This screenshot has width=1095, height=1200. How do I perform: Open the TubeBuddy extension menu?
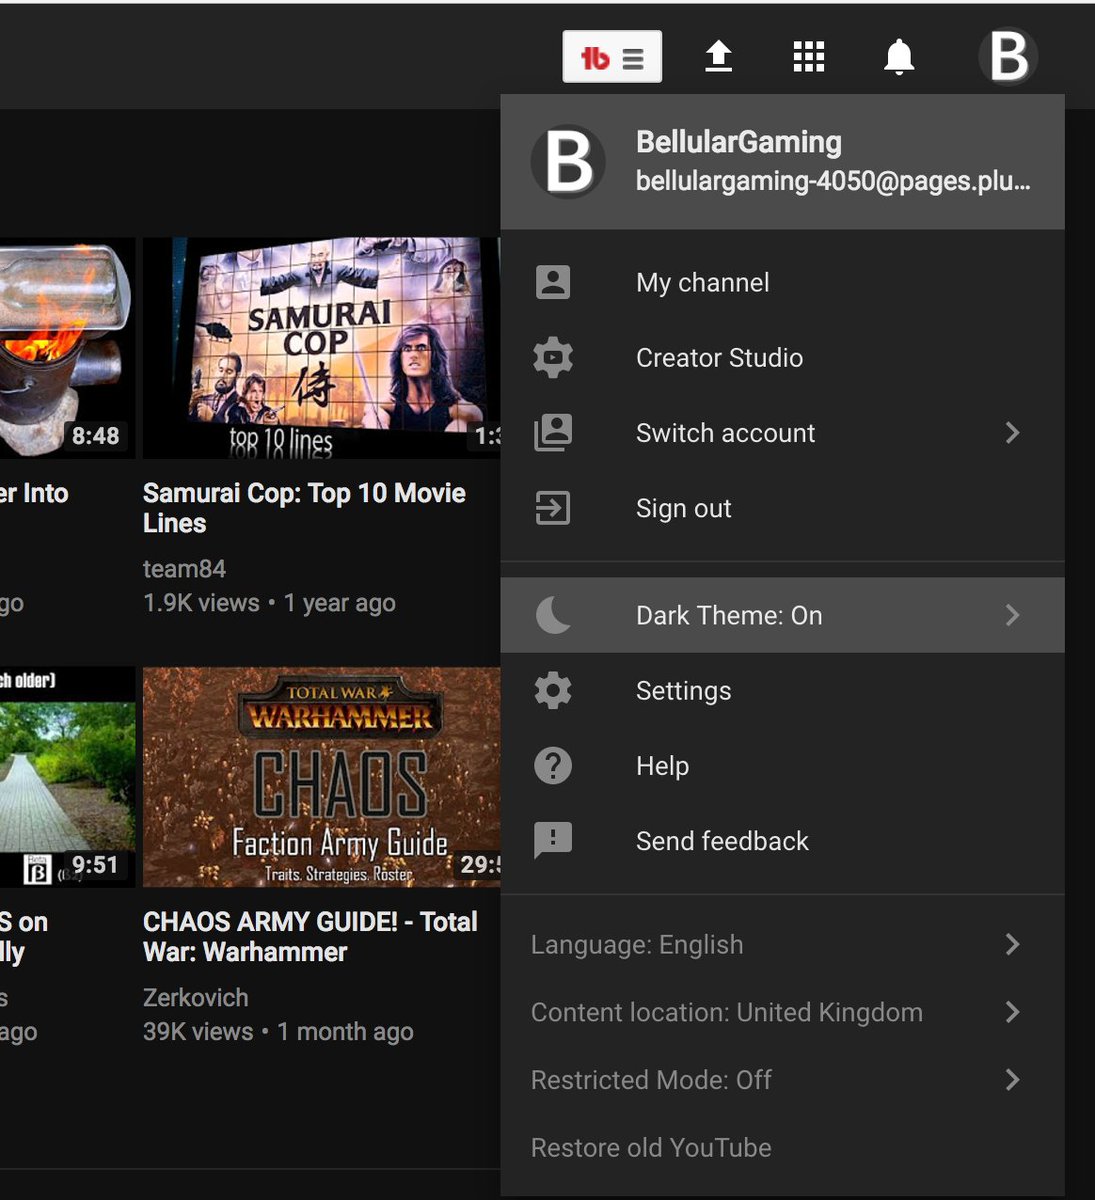click(x=612, y=57)
